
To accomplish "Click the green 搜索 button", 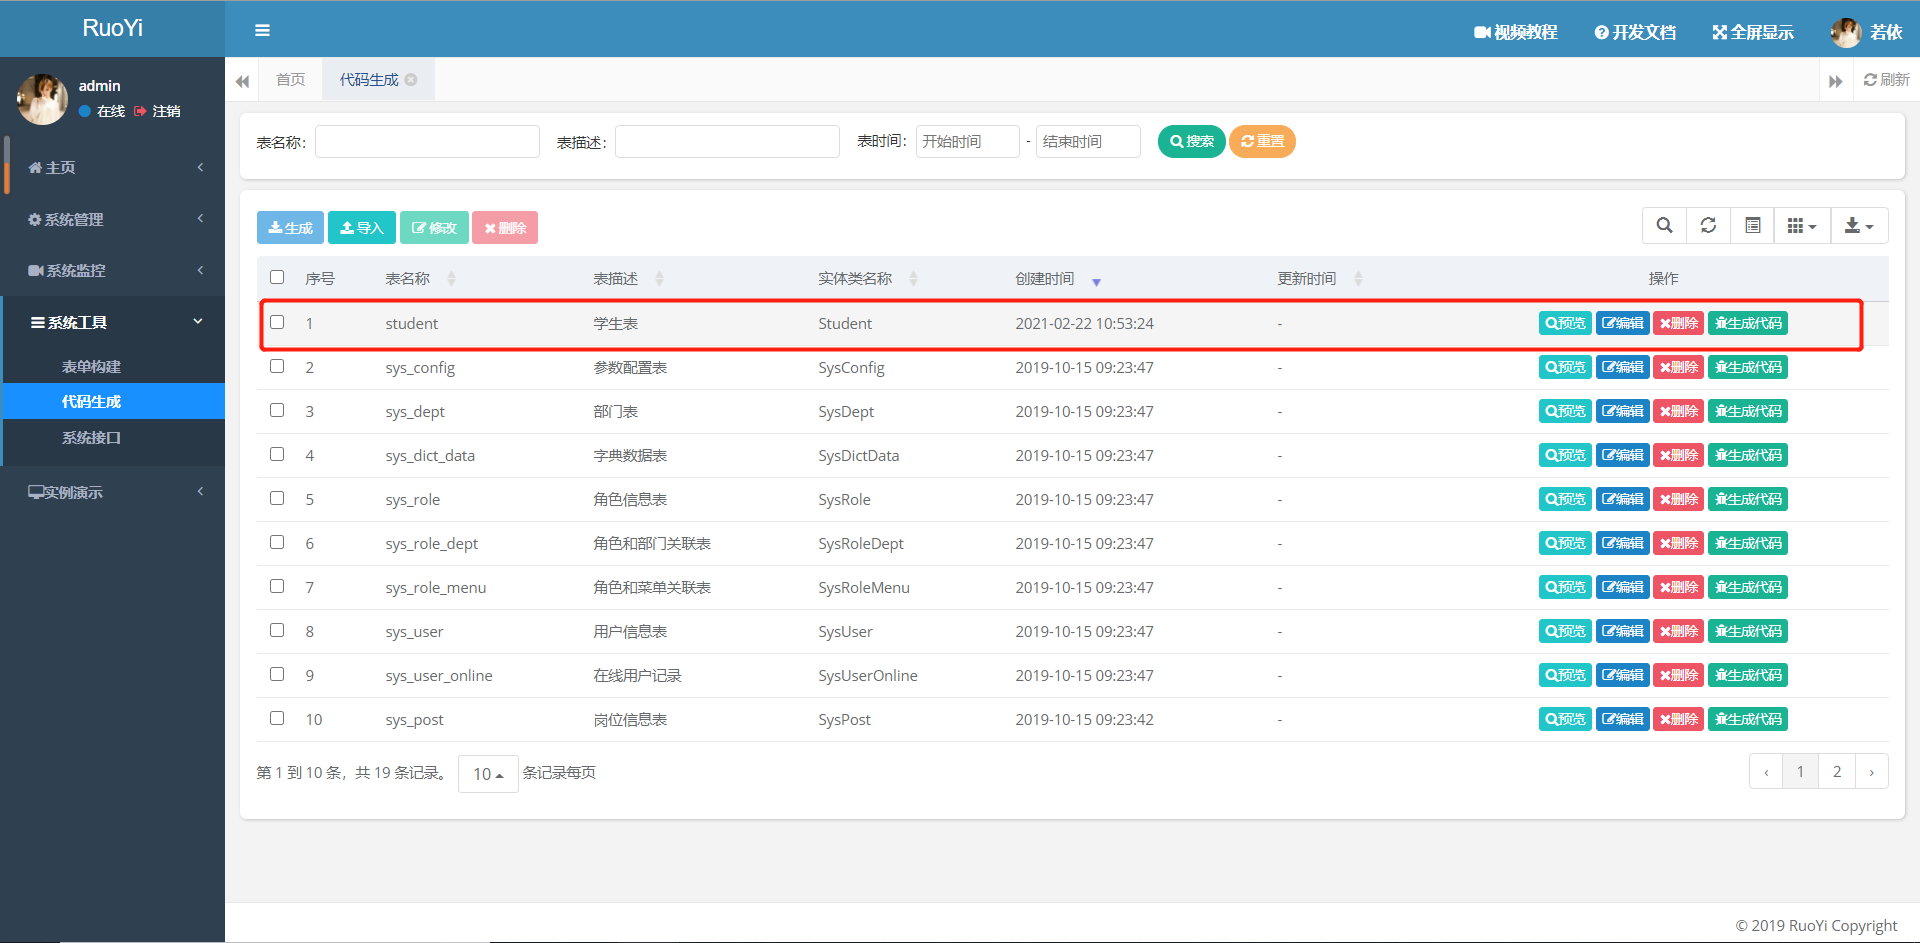I will (1191, 141).
